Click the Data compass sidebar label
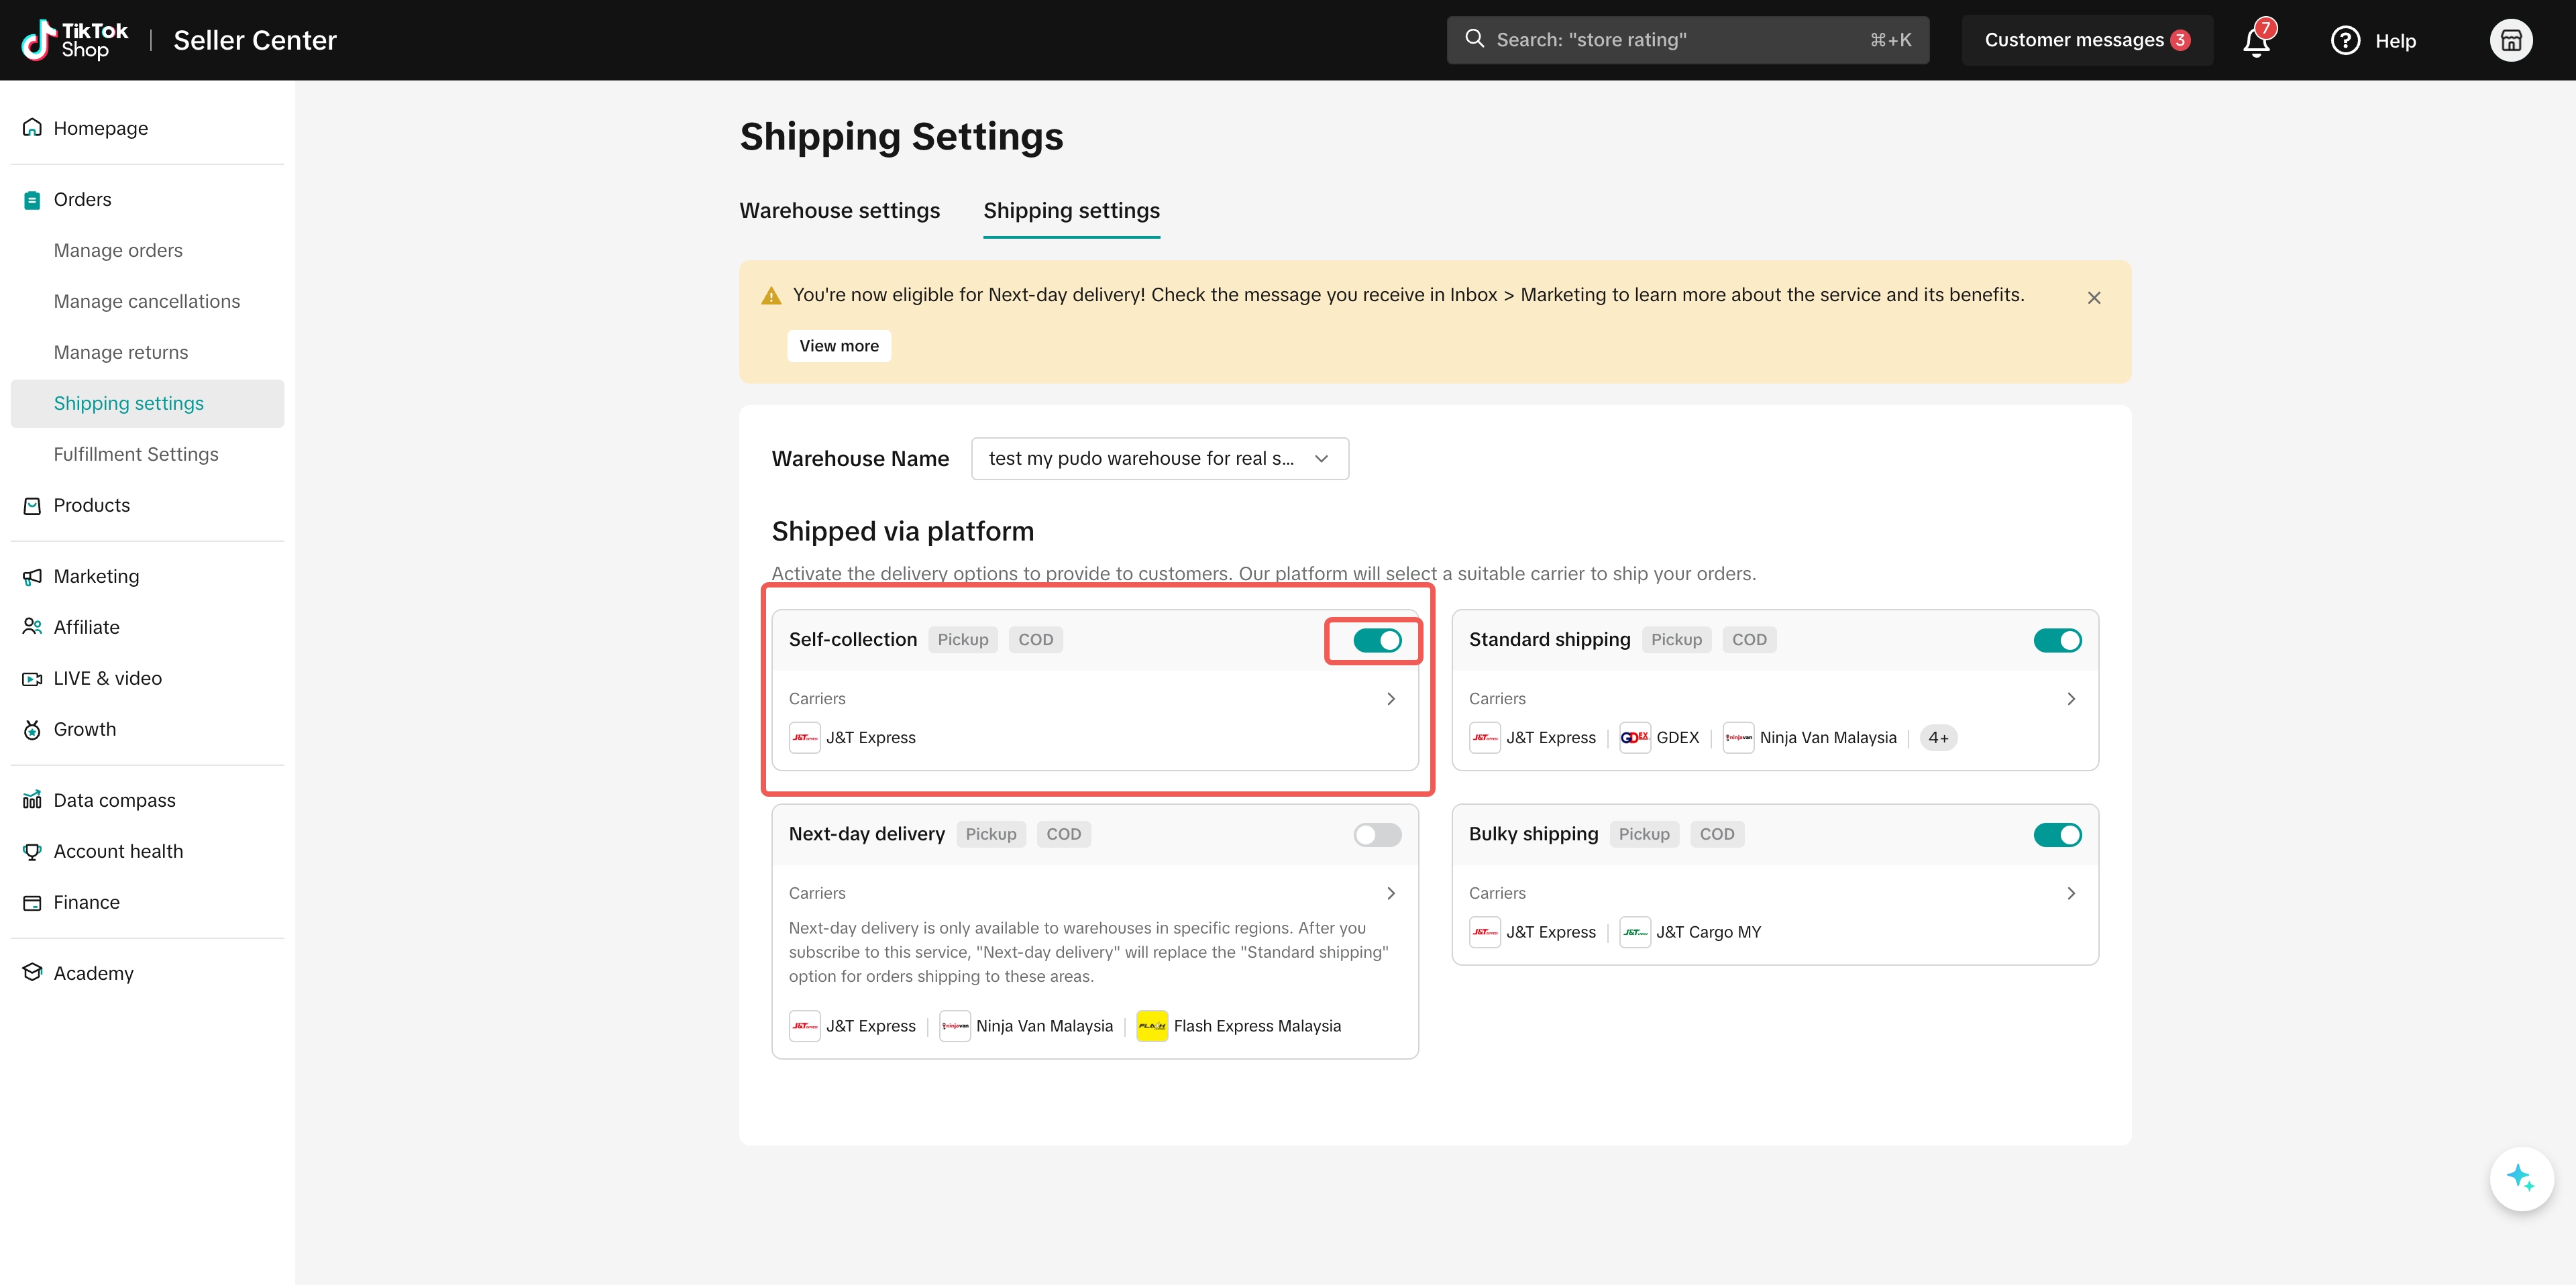This screenshot has width=2576, height=1285. (114, 800)
